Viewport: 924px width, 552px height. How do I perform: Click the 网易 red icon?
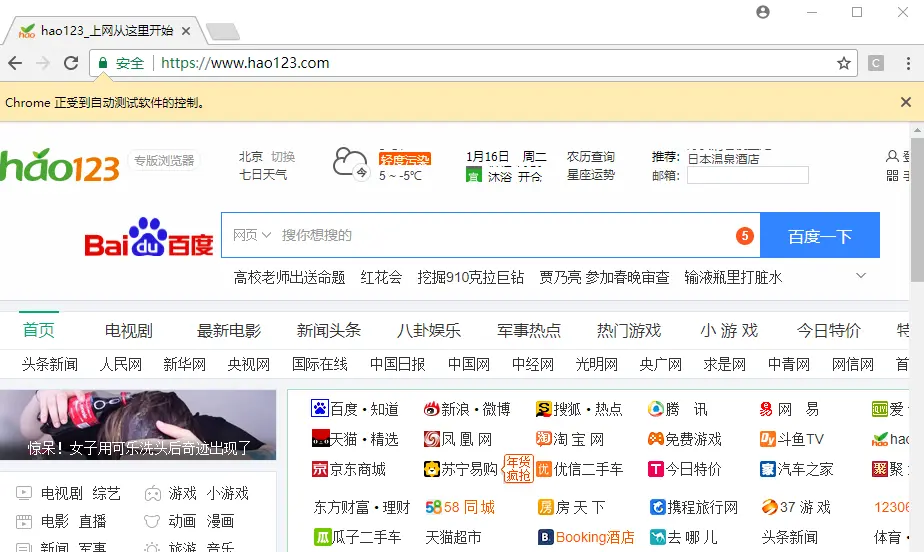point(766,409)
